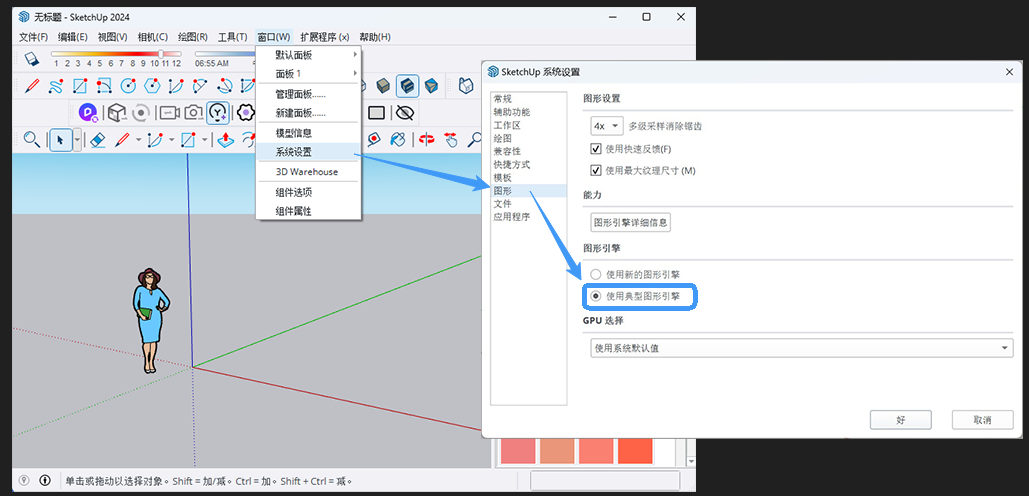Select the Tape Measure tool

[374, 139]
